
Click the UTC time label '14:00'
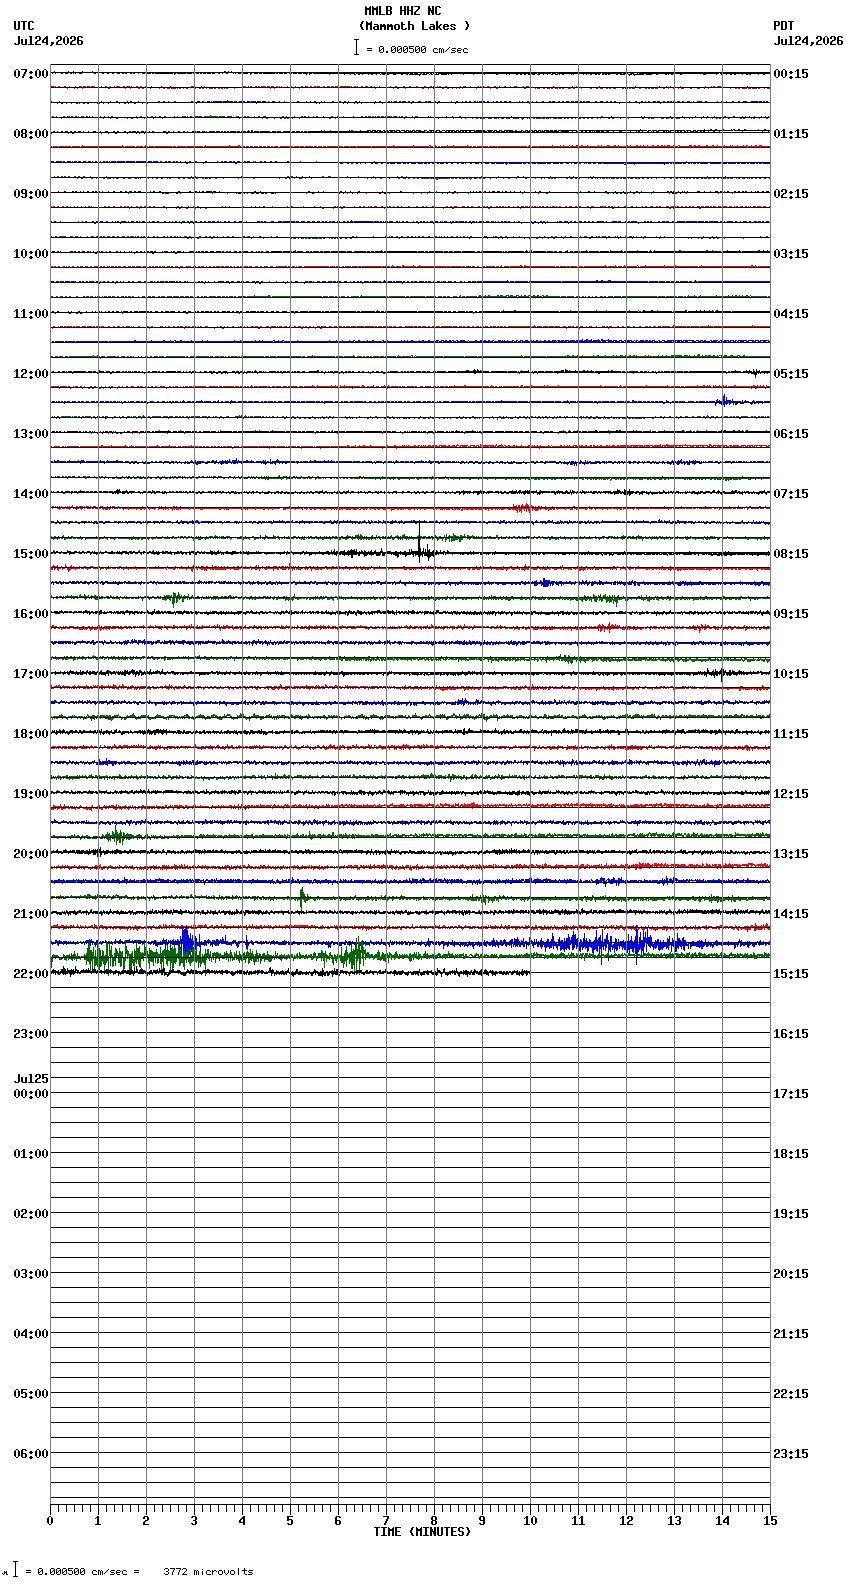tap(31, 494)
